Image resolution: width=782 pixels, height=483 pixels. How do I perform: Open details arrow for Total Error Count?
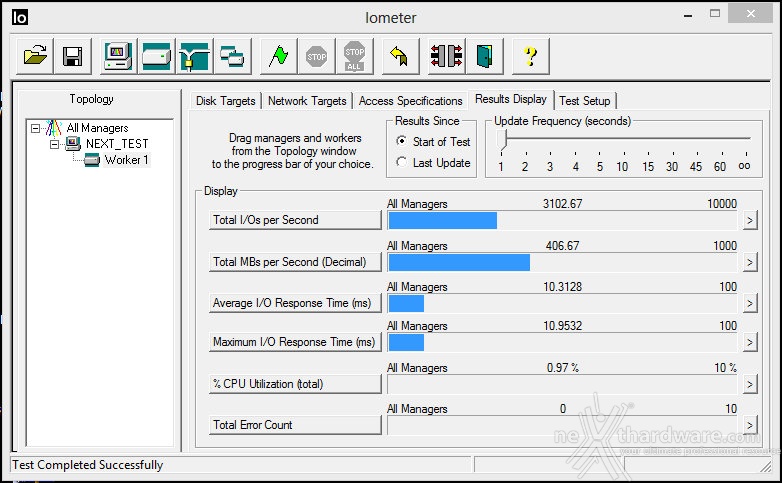pyautogui.click(x=750, y=425)
